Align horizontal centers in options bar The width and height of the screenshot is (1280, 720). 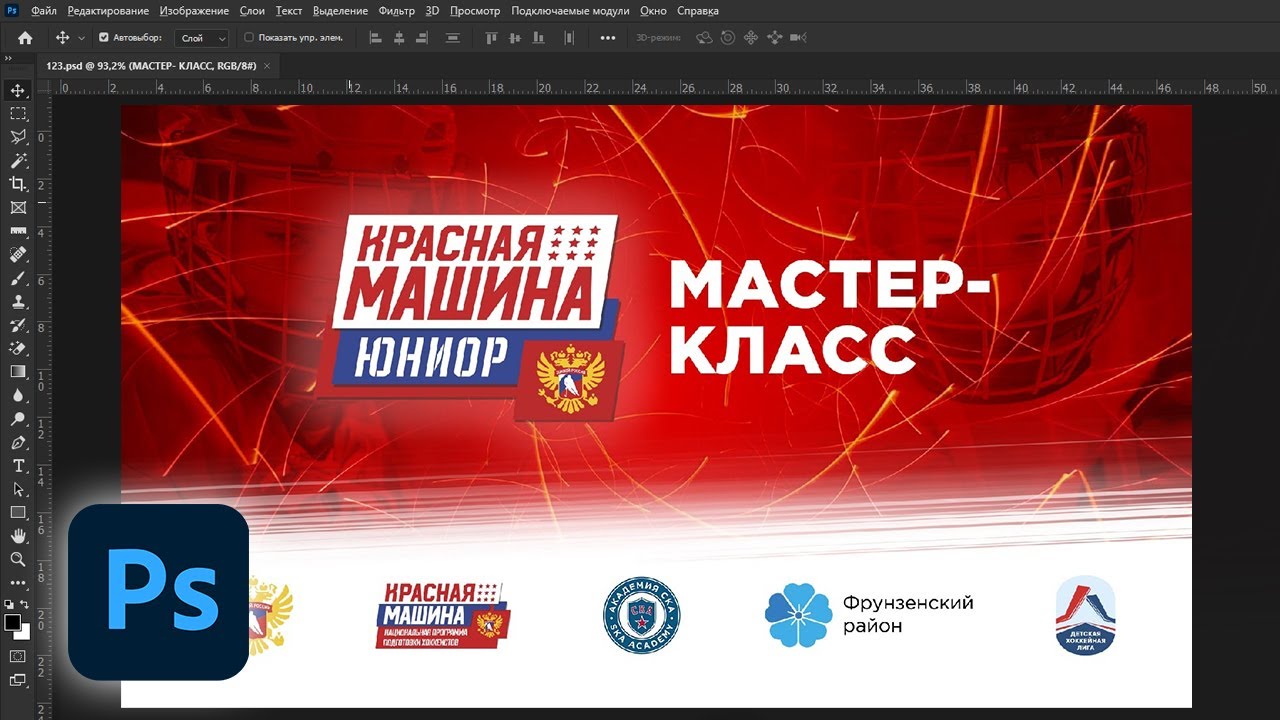399,38
